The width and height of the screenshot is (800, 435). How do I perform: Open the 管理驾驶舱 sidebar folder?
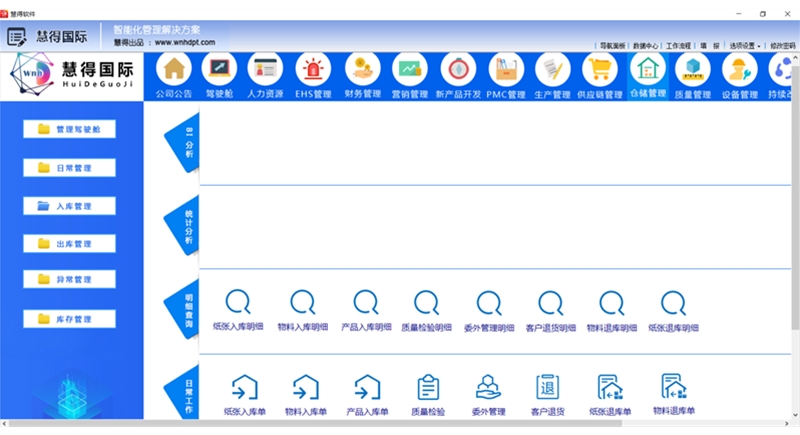[x=69, y=129]
